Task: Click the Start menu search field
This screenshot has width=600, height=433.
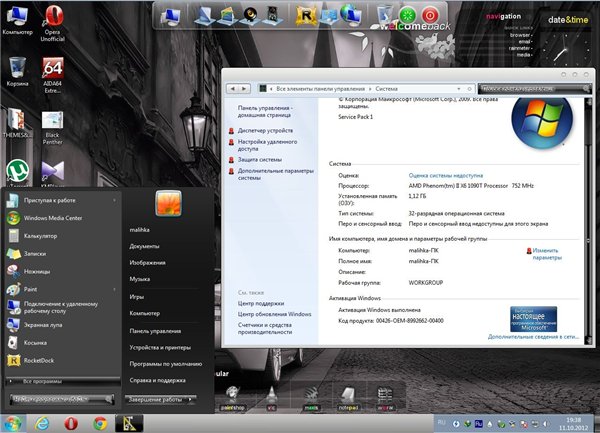Action: pyautogui.click(x=58, y=399)
